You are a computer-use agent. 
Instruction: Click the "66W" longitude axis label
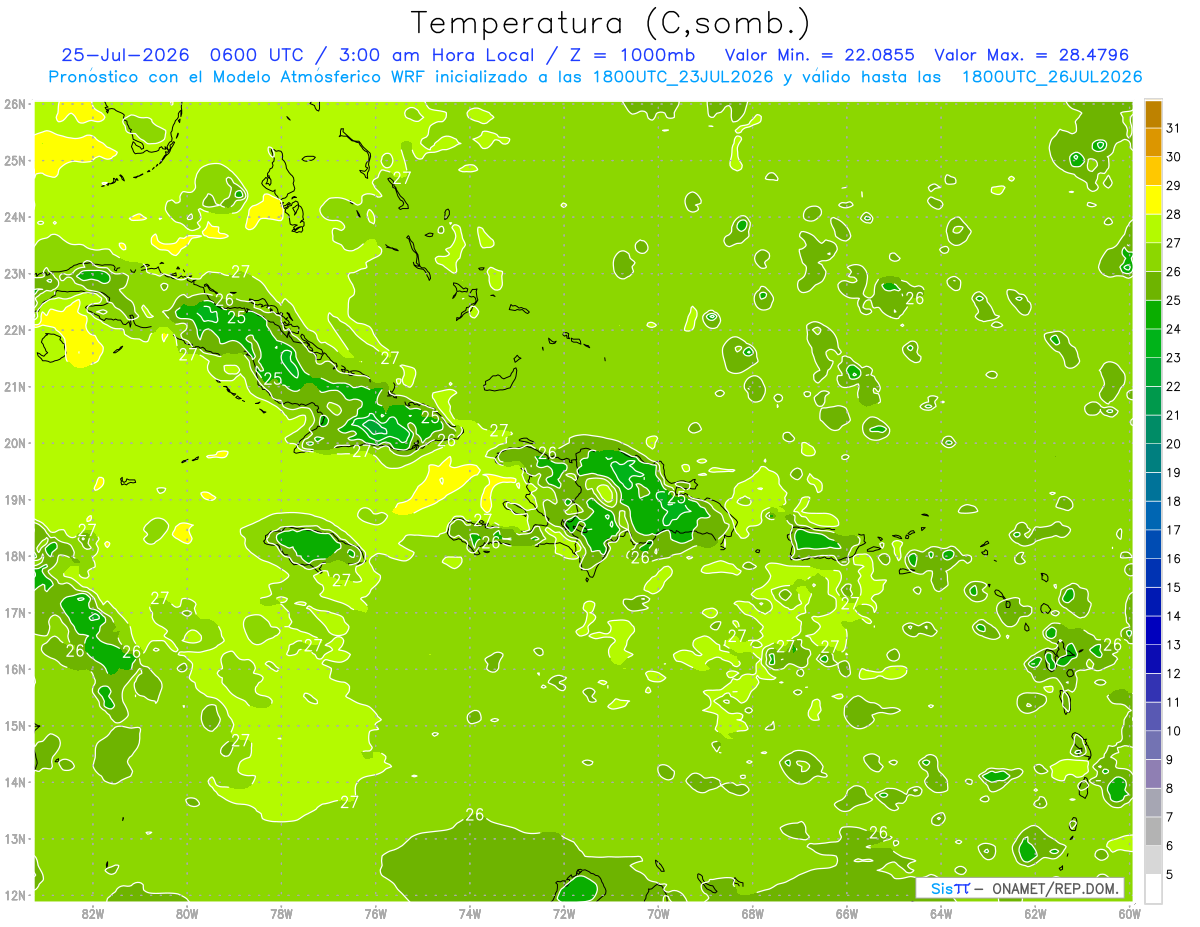(x=847, y=912)
